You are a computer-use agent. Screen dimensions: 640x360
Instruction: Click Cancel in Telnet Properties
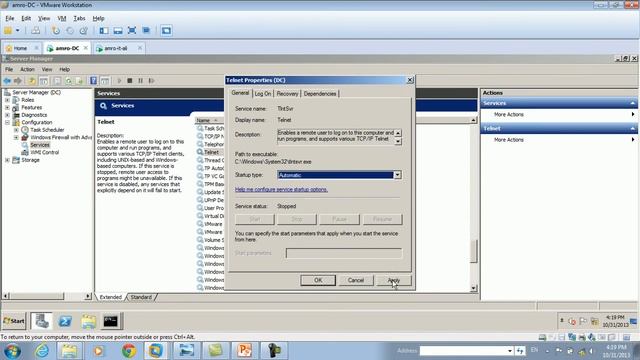point(356,280)
